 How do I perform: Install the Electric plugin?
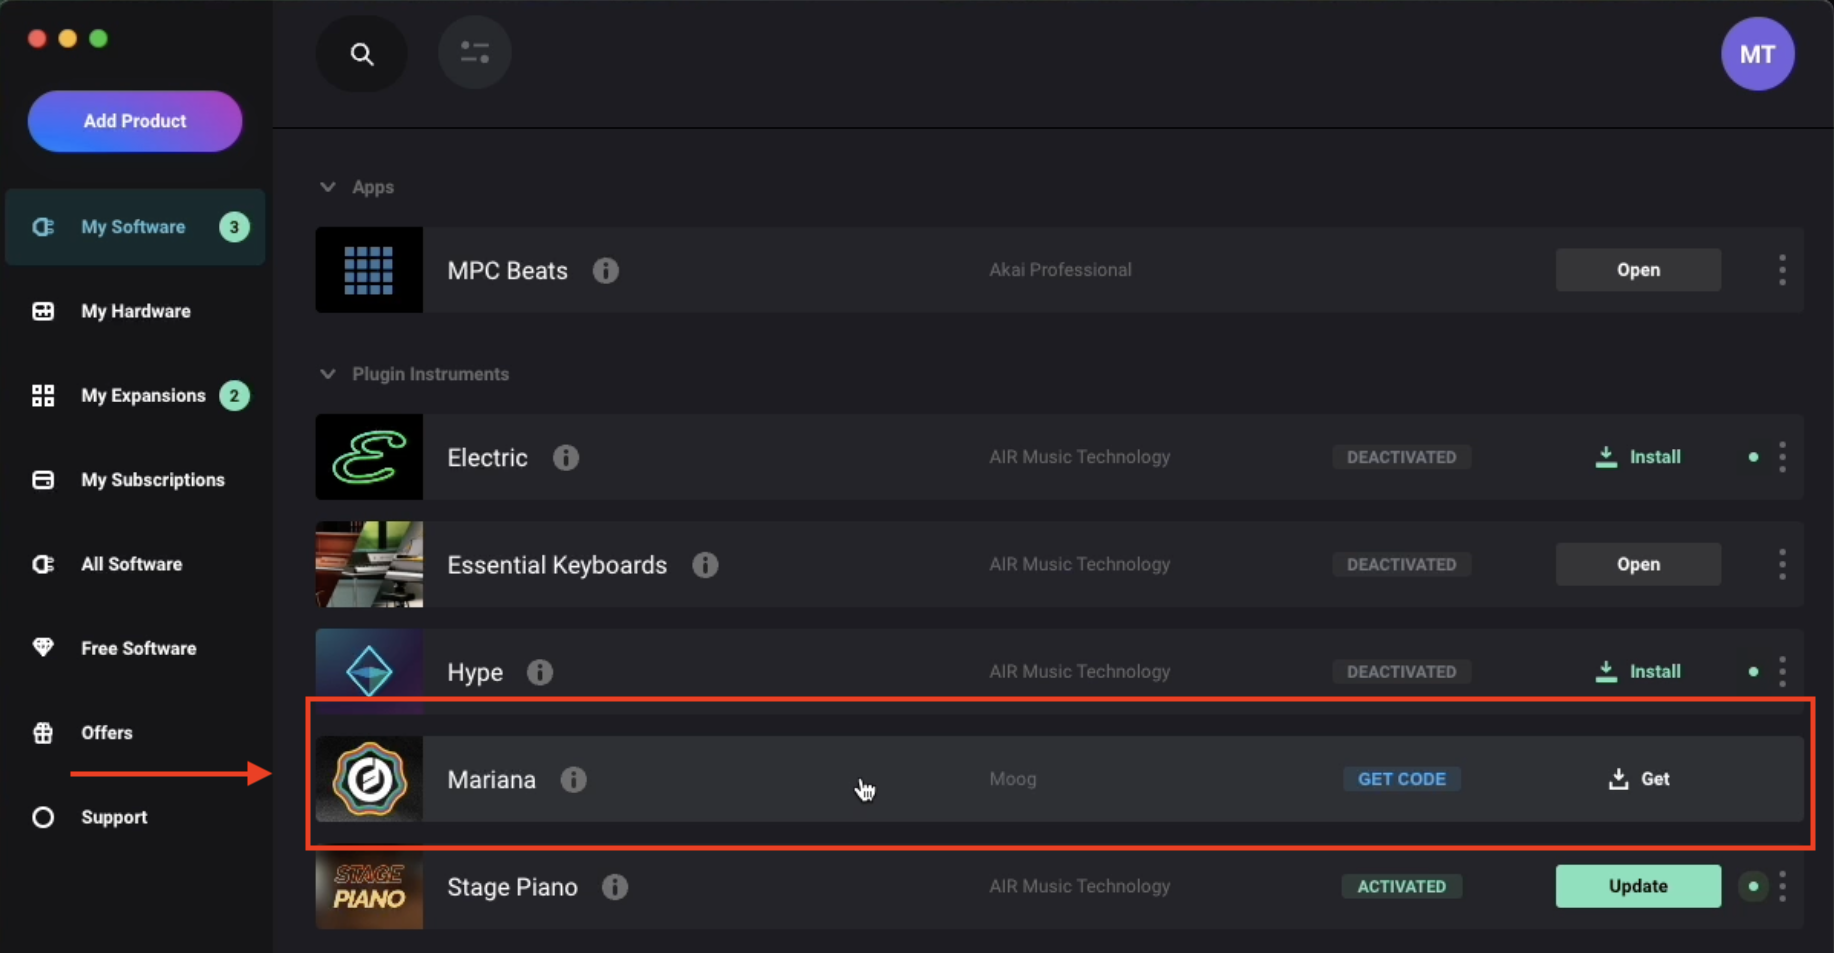click(x=1638, y=457)
